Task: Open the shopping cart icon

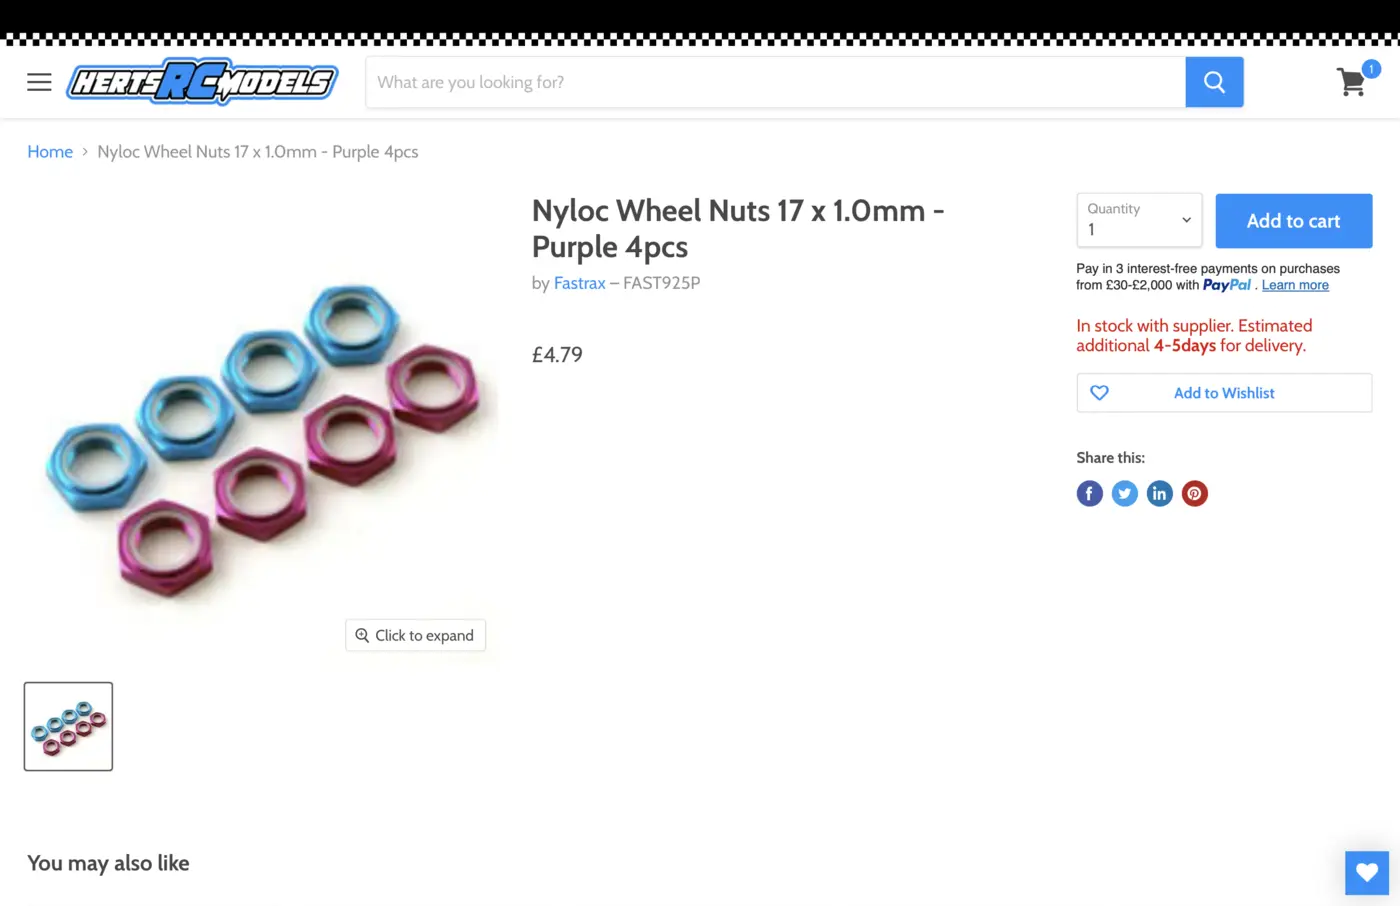Action: tap(1353, 82)
